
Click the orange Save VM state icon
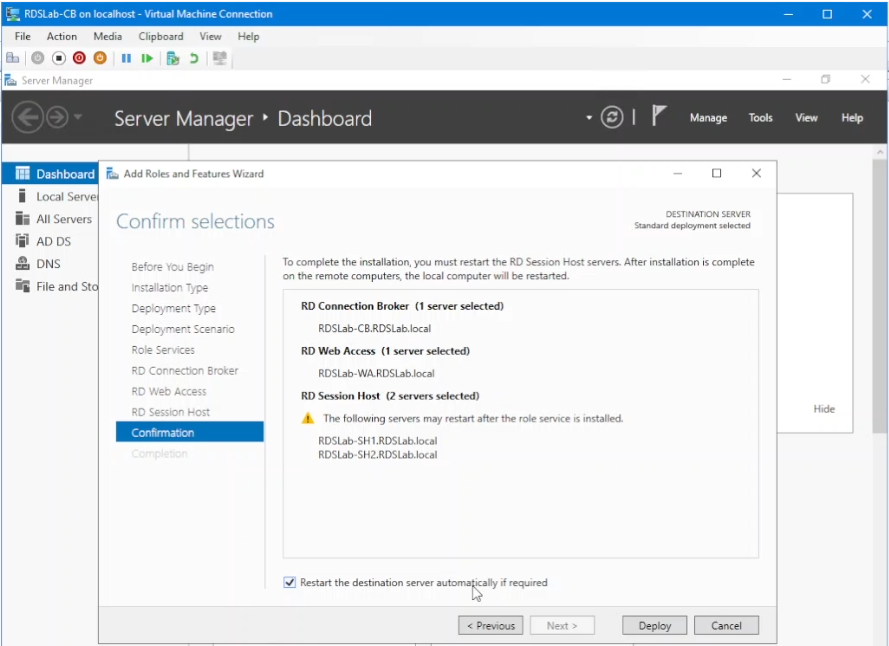pos(99,58)
